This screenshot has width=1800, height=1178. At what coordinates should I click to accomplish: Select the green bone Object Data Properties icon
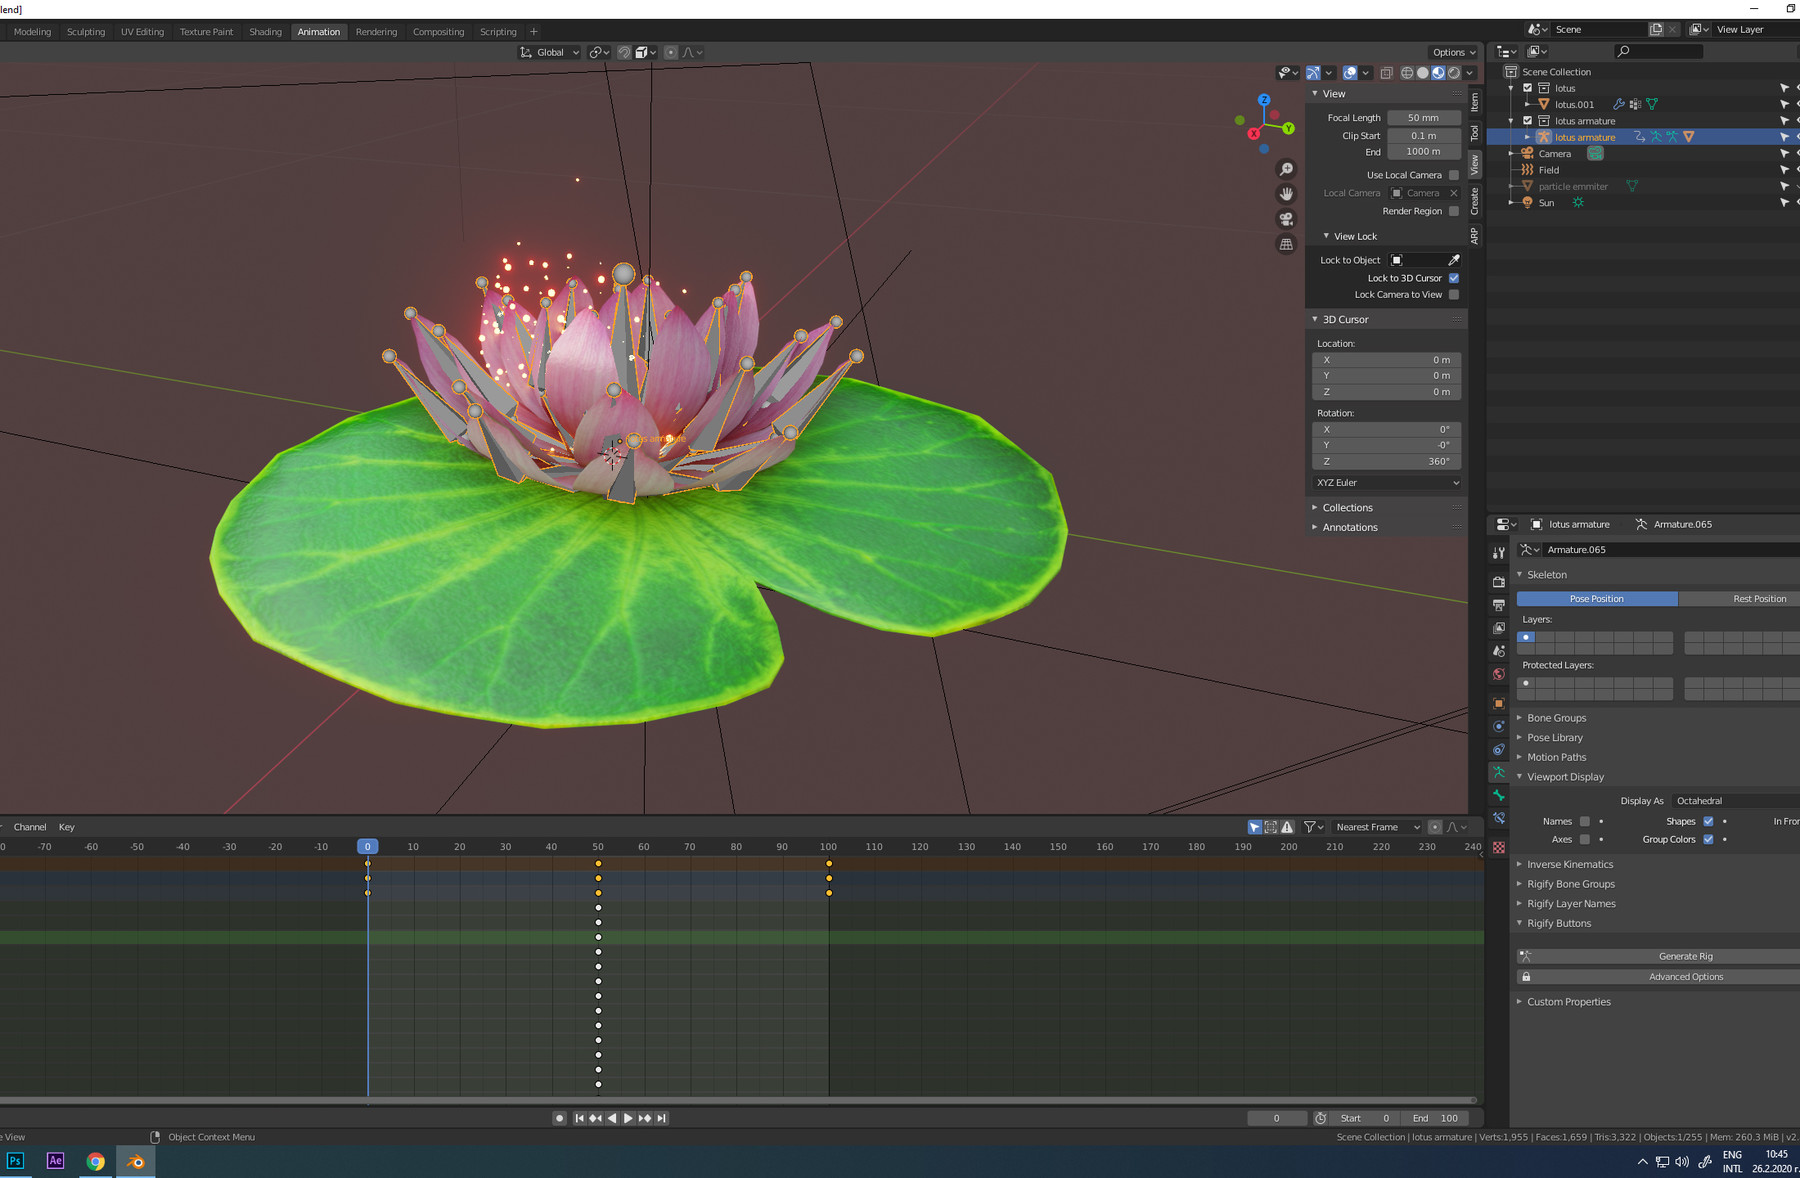(1498, 796)
